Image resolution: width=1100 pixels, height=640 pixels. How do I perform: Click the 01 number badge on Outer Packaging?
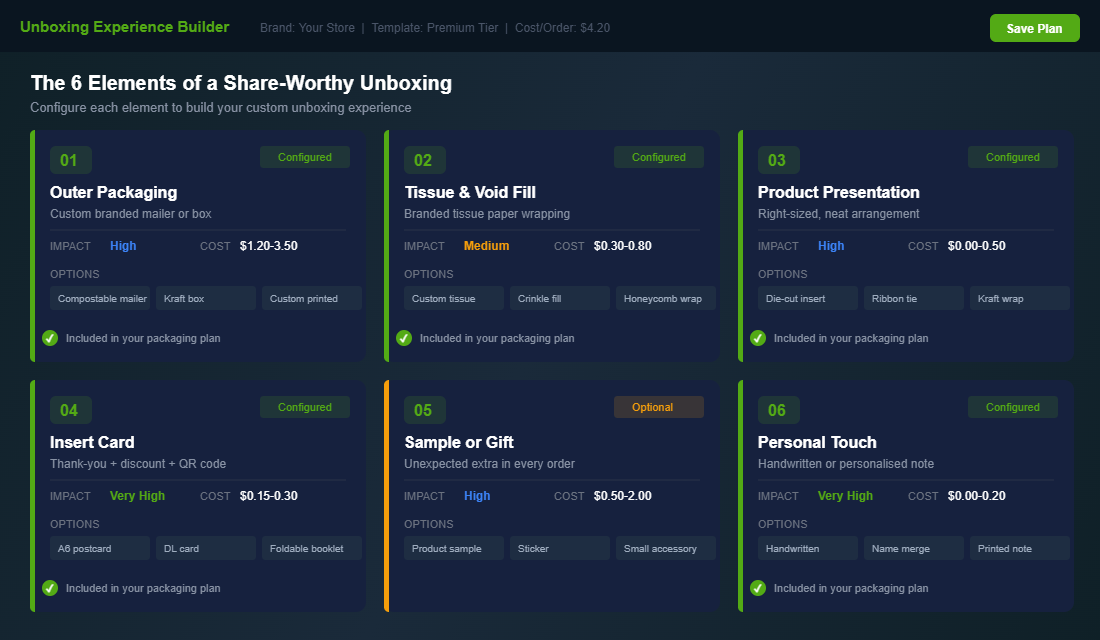[x=70, y=160]
